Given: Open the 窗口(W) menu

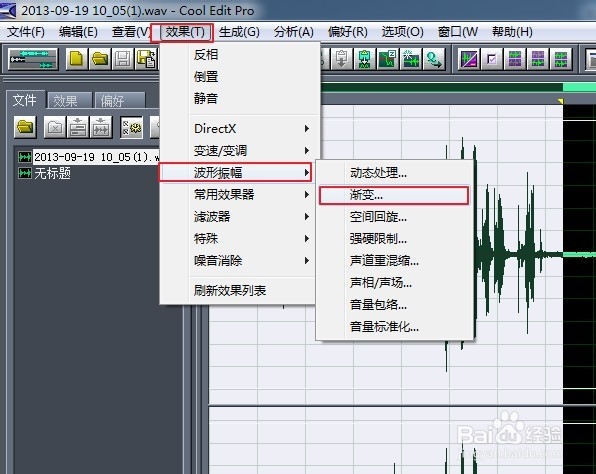Looking at the screenshot, I should [x=458, y=32].
